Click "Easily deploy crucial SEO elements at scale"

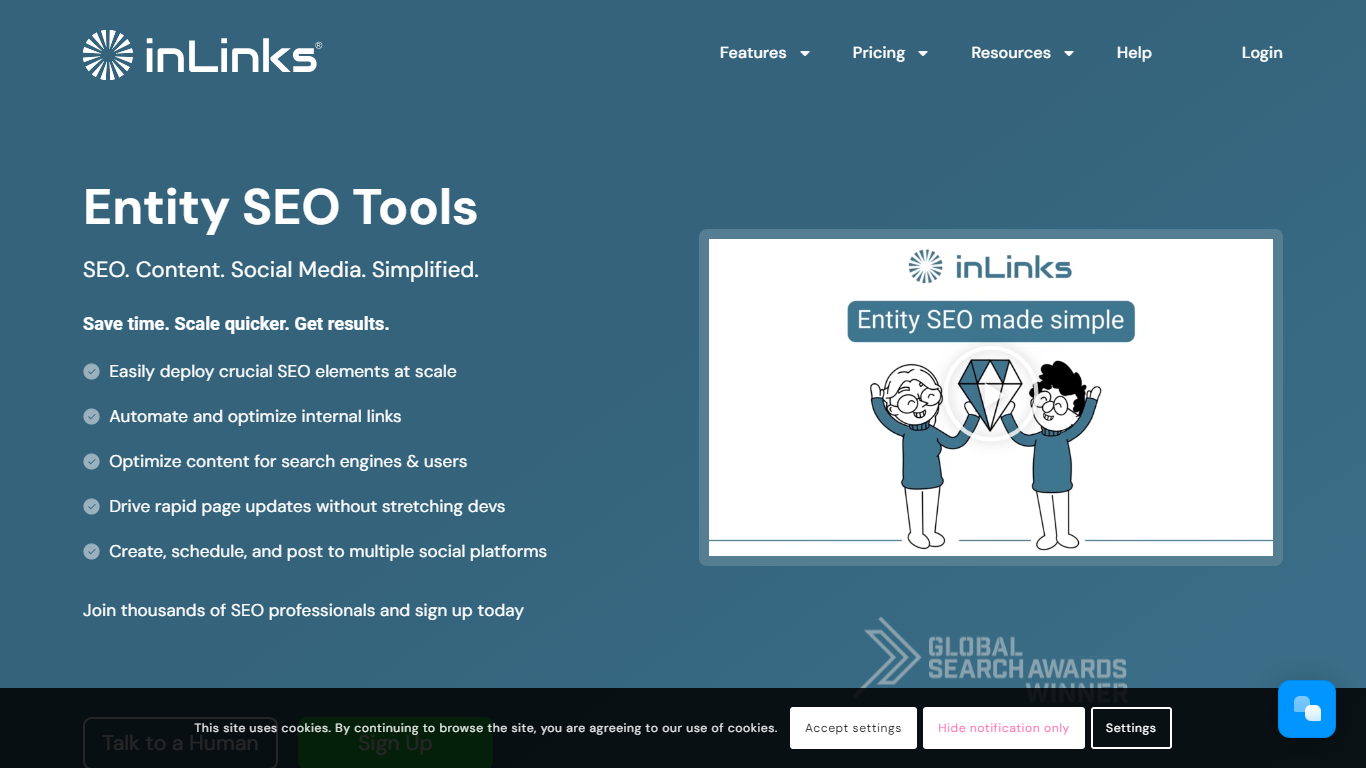click(x=283, y=371)
